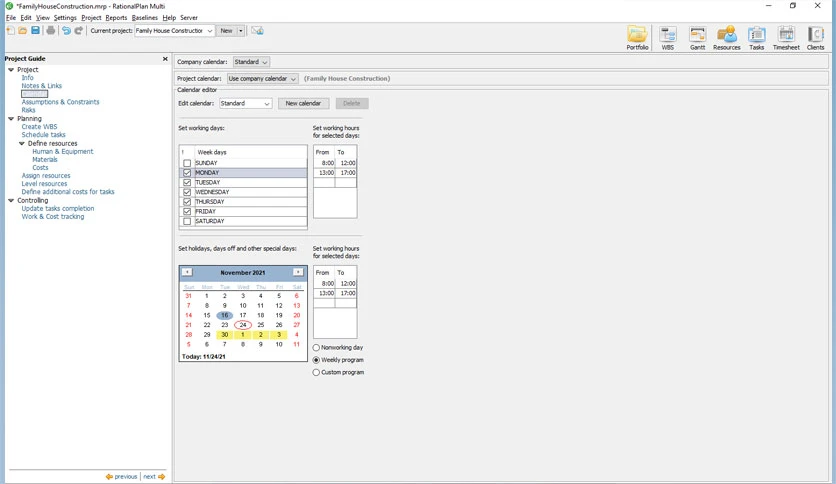The width and height of the screenshot is (836, 484).
Task: Toggle MONDAY working day checkbox
Action: pyautogui.click(x=187, y=173)
